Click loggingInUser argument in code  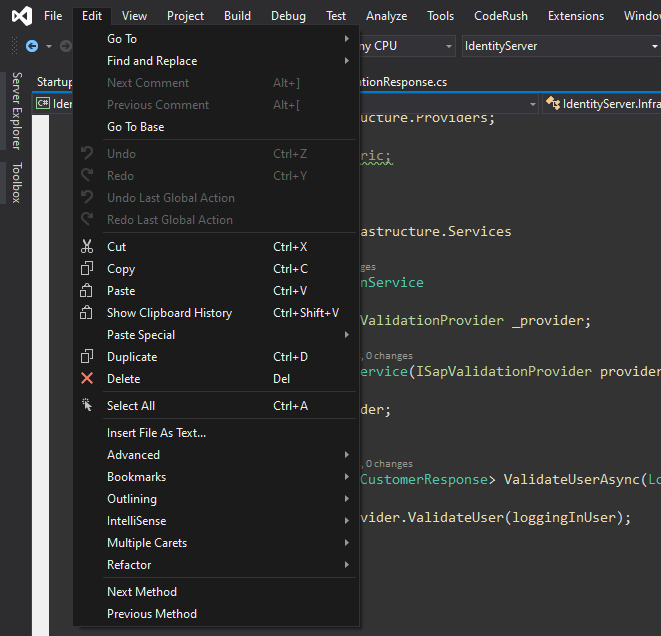564,518
